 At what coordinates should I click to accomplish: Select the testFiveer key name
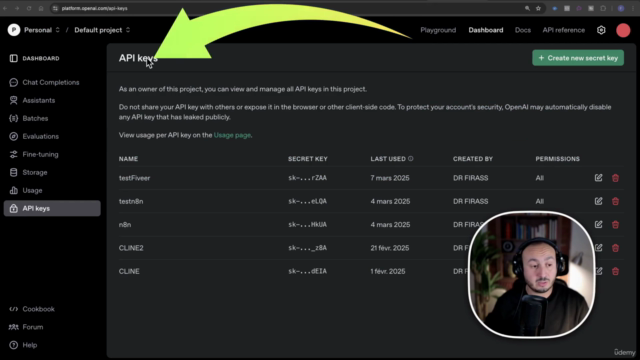pyautogui.click(x=134, y=178)
